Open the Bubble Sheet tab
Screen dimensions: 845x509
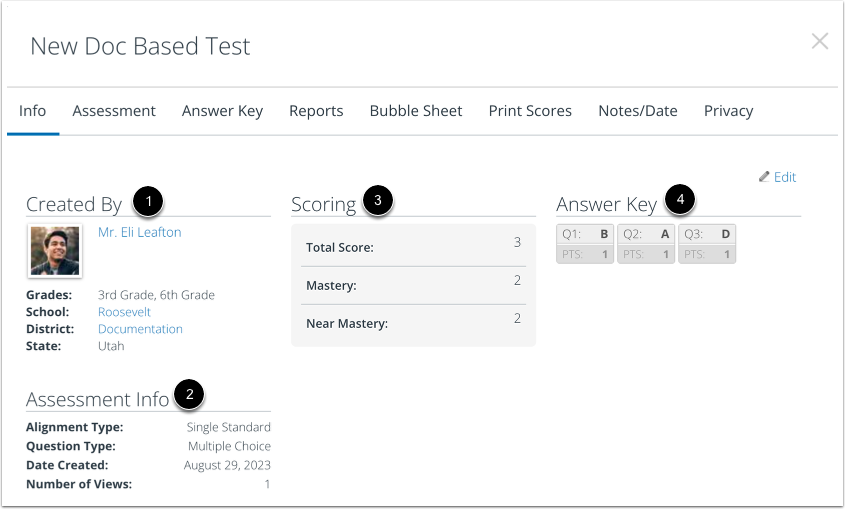point(415,111)
